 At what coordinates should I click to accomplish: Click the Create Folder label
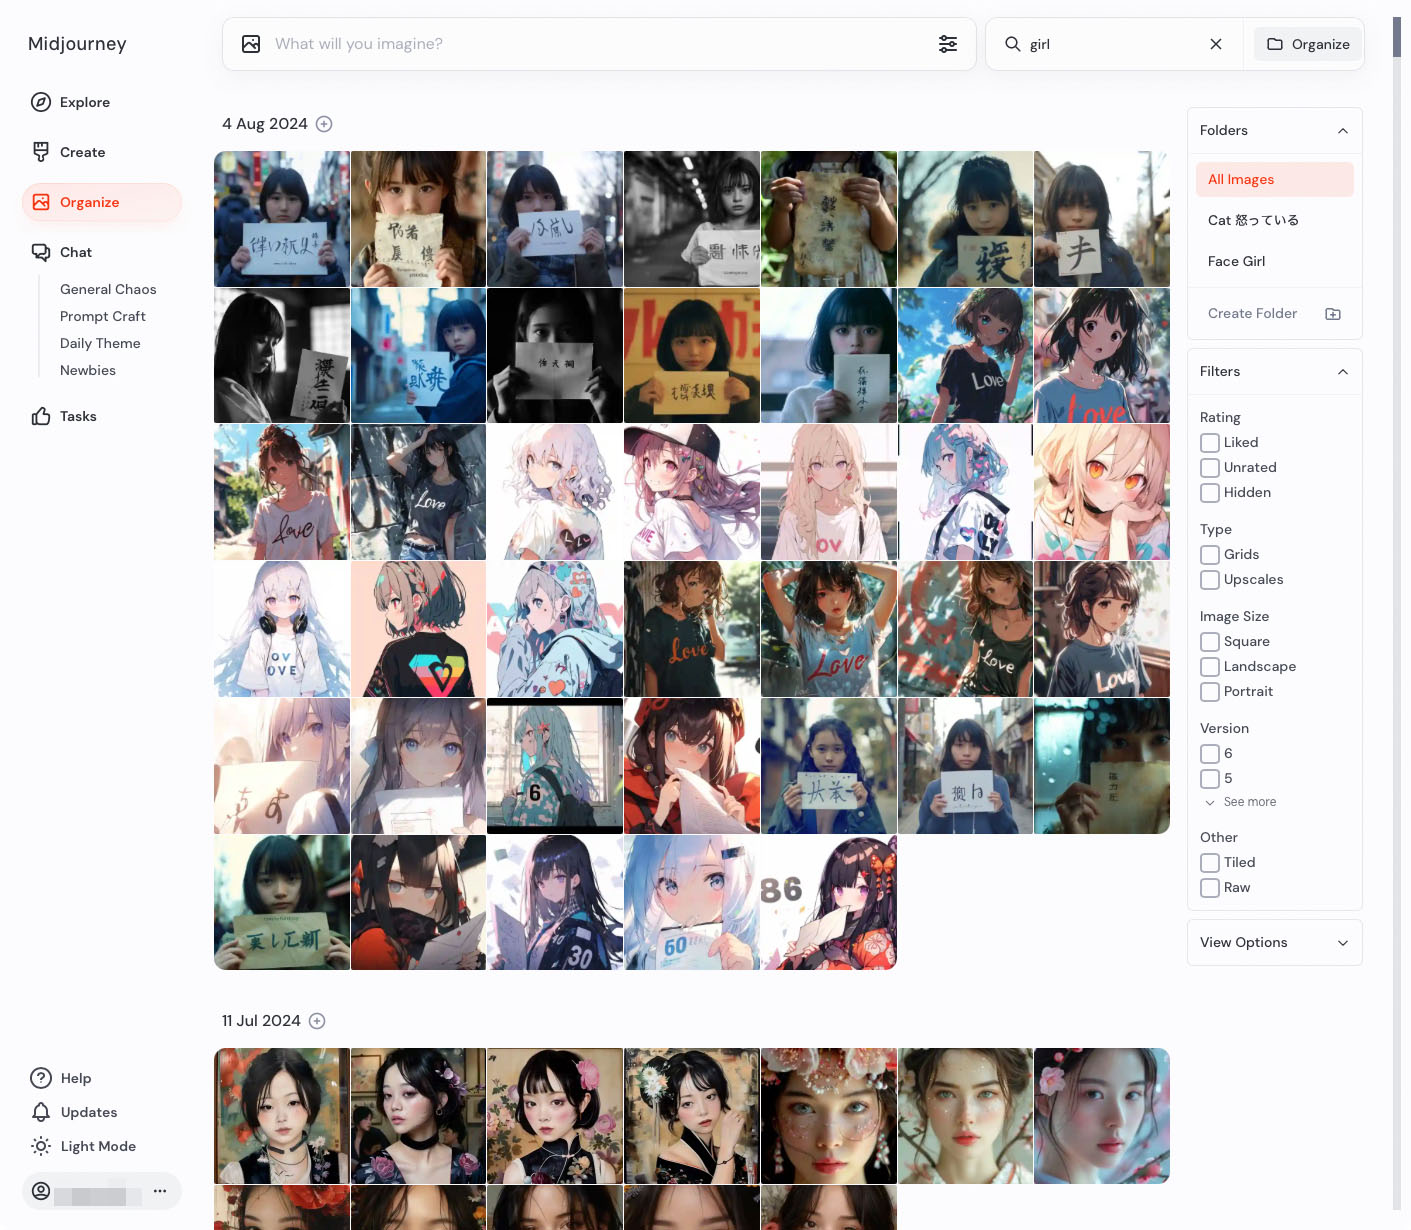[x=1252, y=313]
